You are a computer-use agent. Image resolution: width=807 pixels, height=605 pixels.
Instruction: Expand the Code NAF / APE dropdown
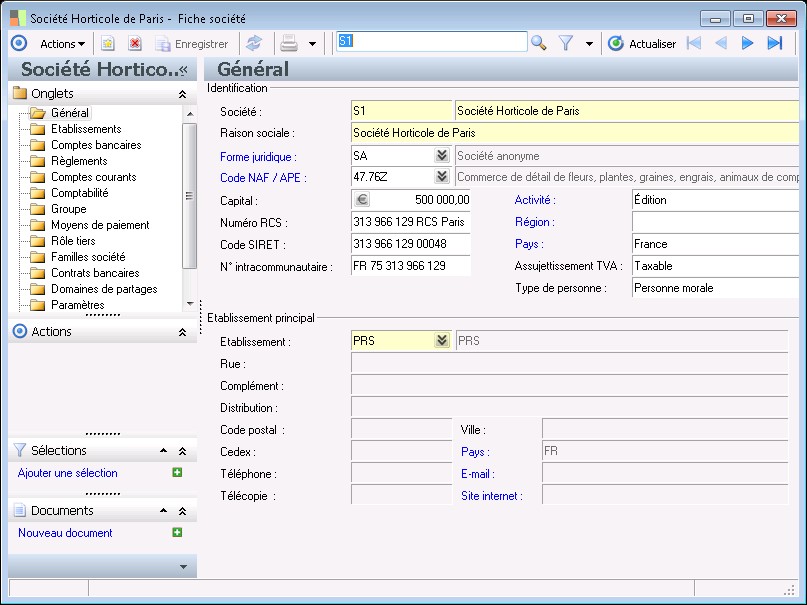441,178
